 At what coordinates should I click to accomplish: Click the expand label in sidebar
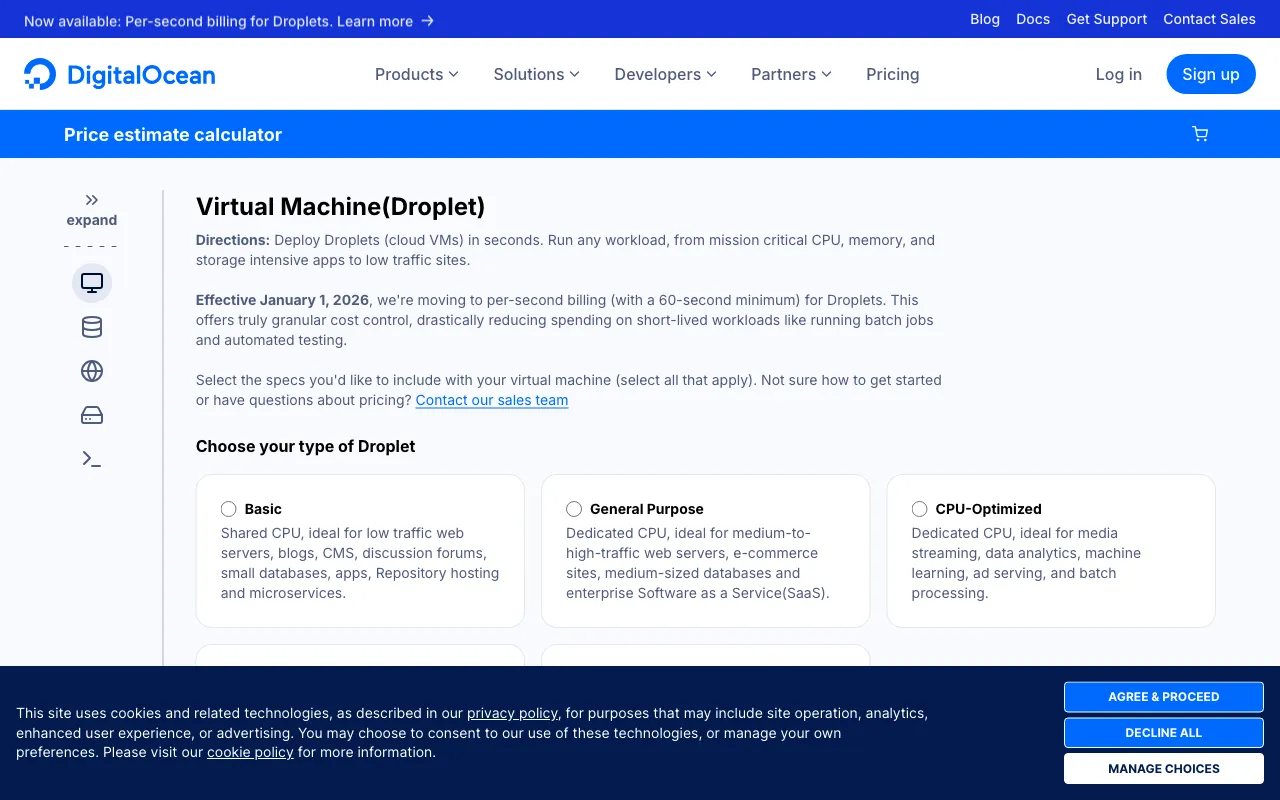pyautogui.click(x=92, y=220)
